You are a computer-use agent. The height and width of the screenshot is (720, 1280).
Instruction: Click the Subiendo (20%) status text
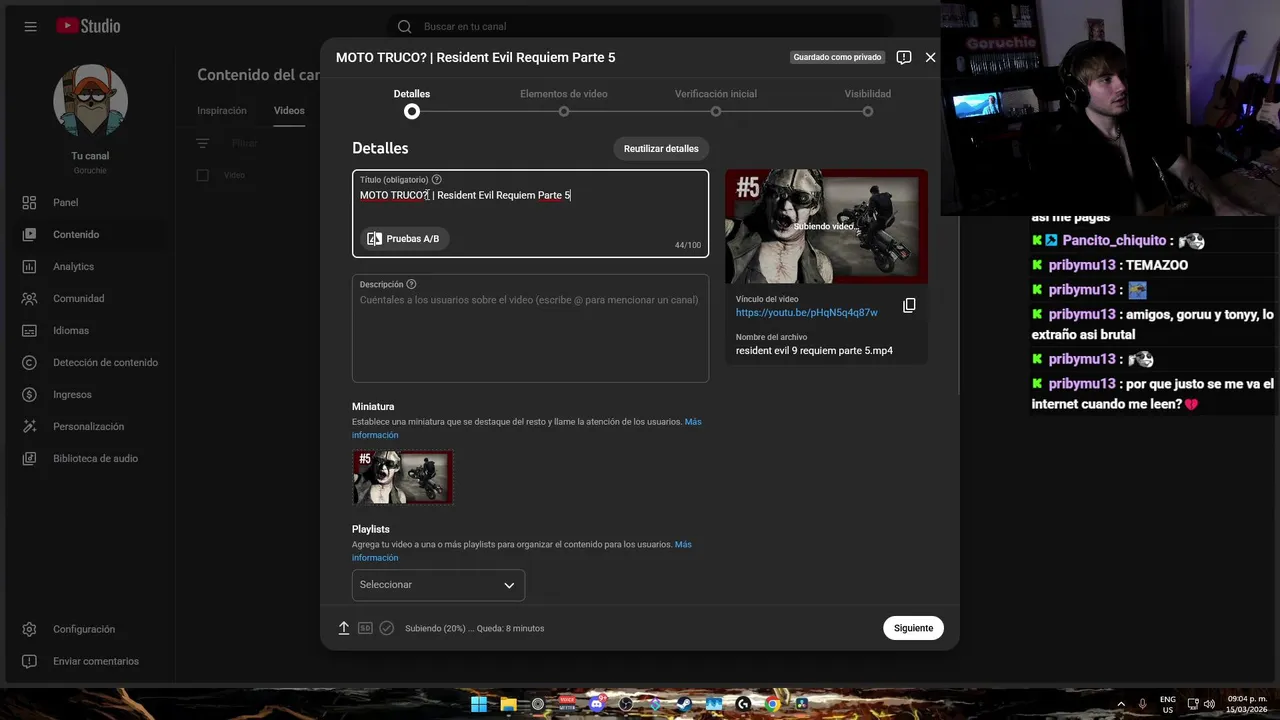pos(475,628)
